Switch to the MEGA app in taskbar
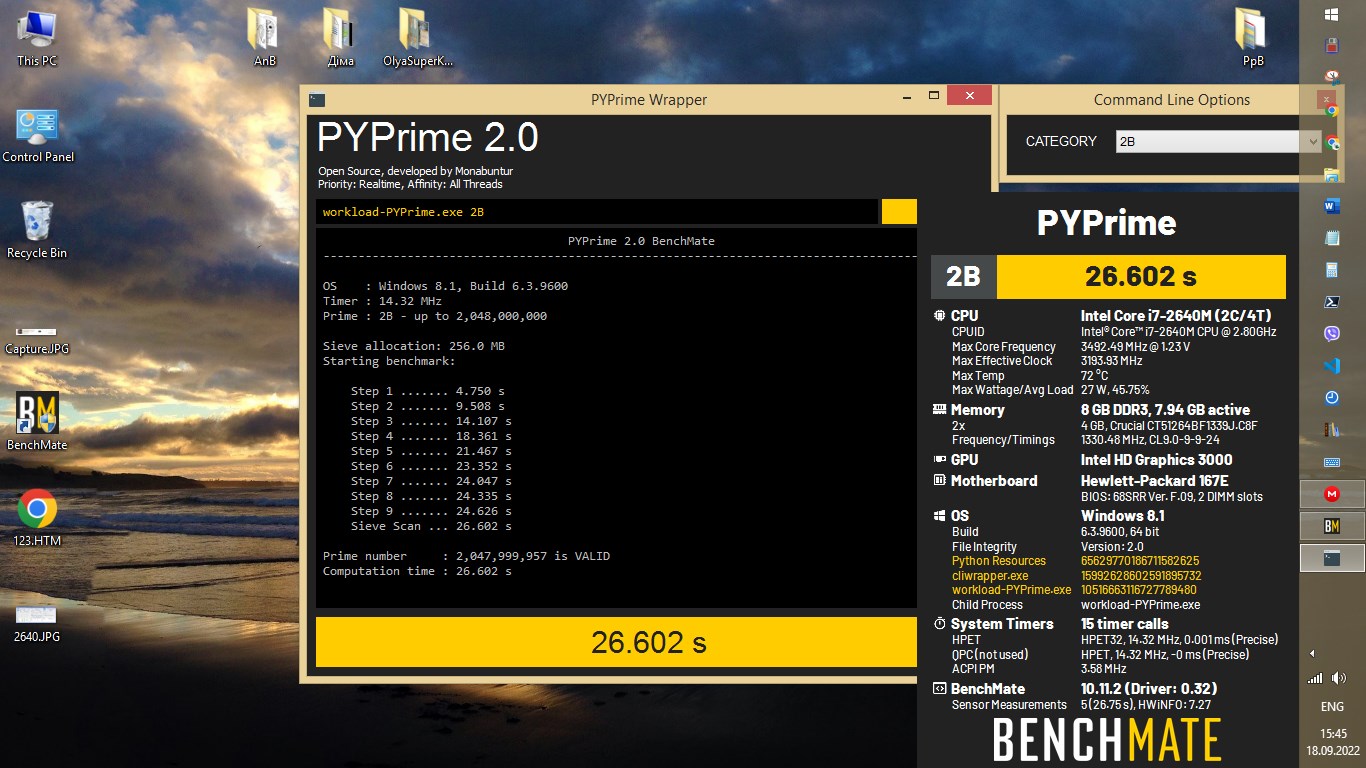 click(1332, 494)
